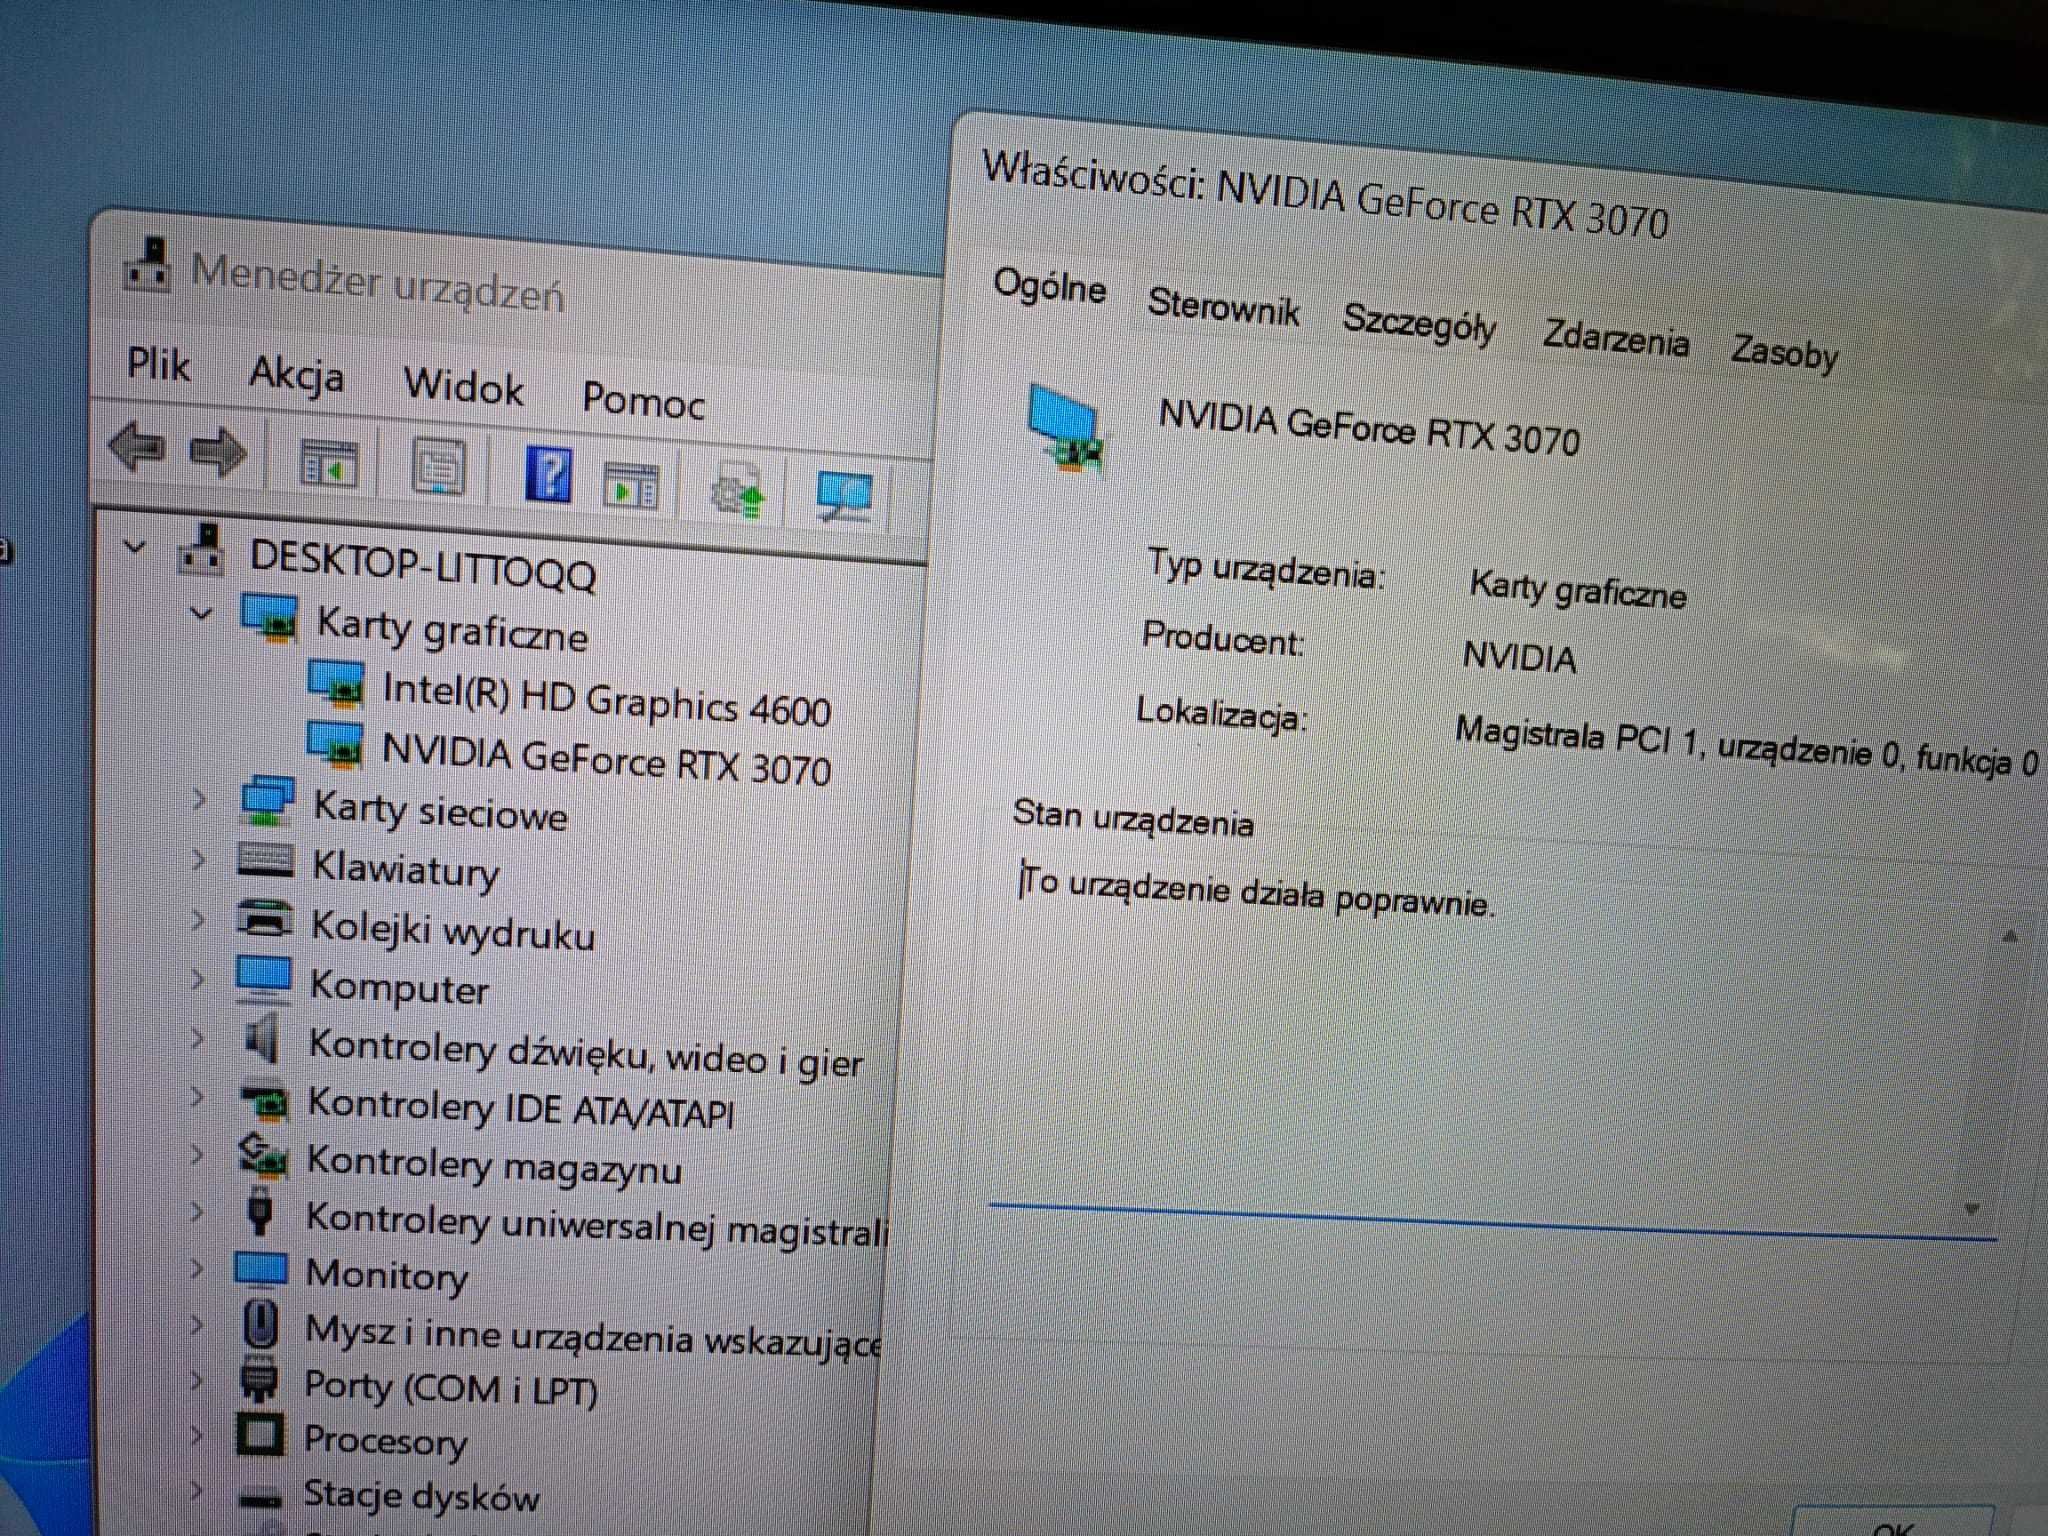This screenshot has width=2048, height=1536.
Task: Click the Karty sieciowe network icon
Action: (267, 801)
